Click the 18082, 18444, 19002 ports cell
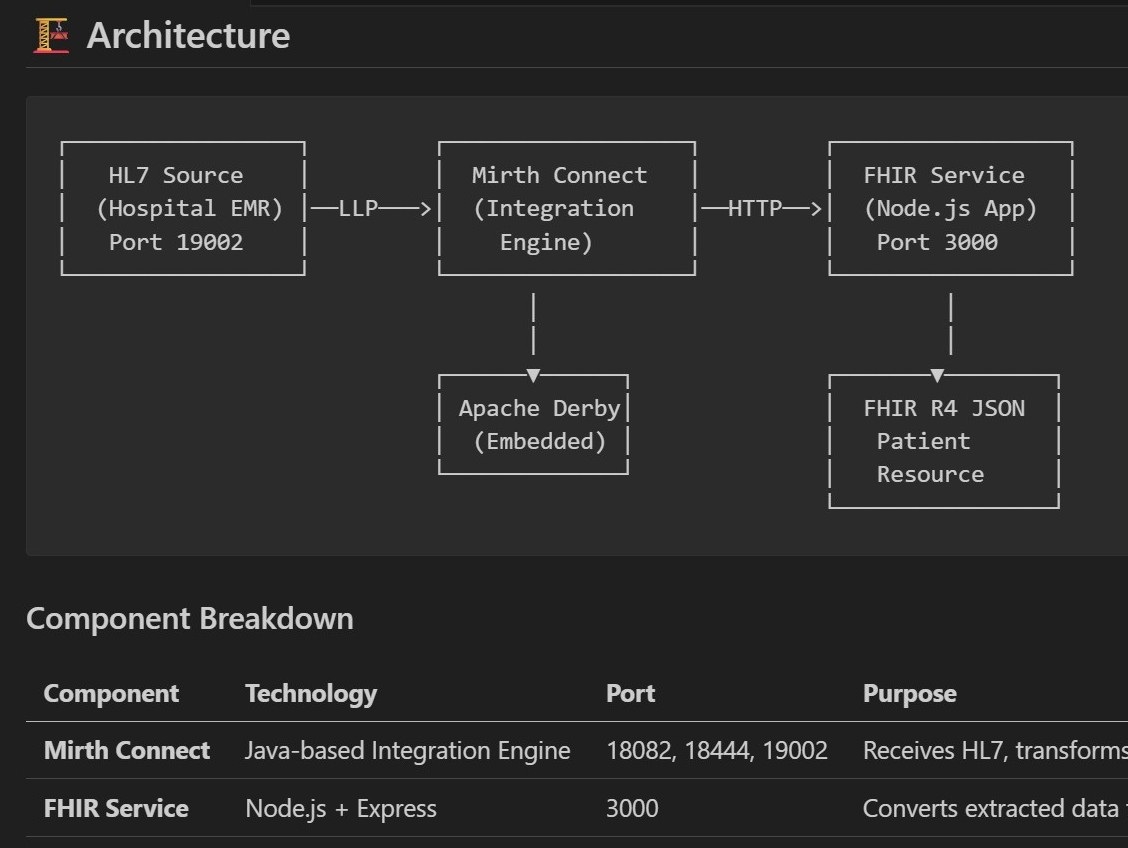Image resolution: width=1128 pixels, height=848 pixels. pos(716,750)
